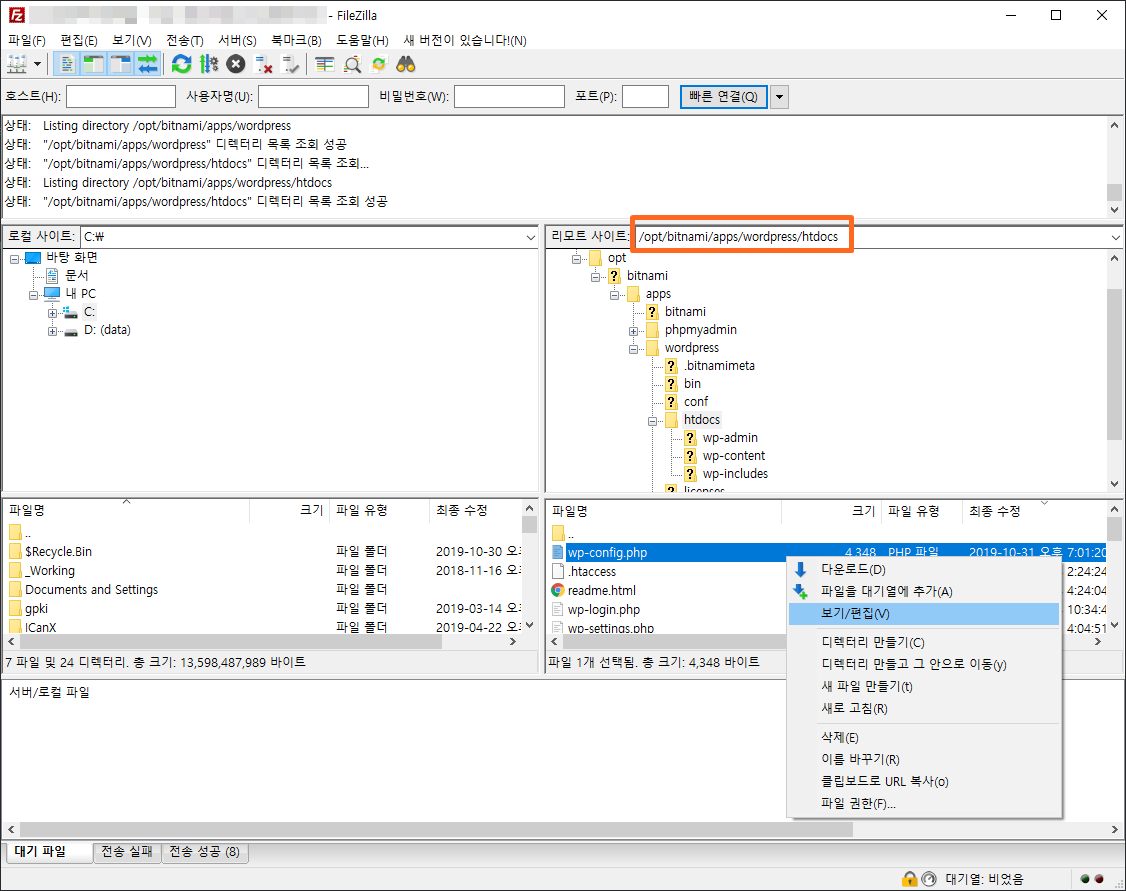Choose 보기/편집(V) from context menu
Screen dimensions: 1126x891
pyautogui.click(x=923, y=614)
